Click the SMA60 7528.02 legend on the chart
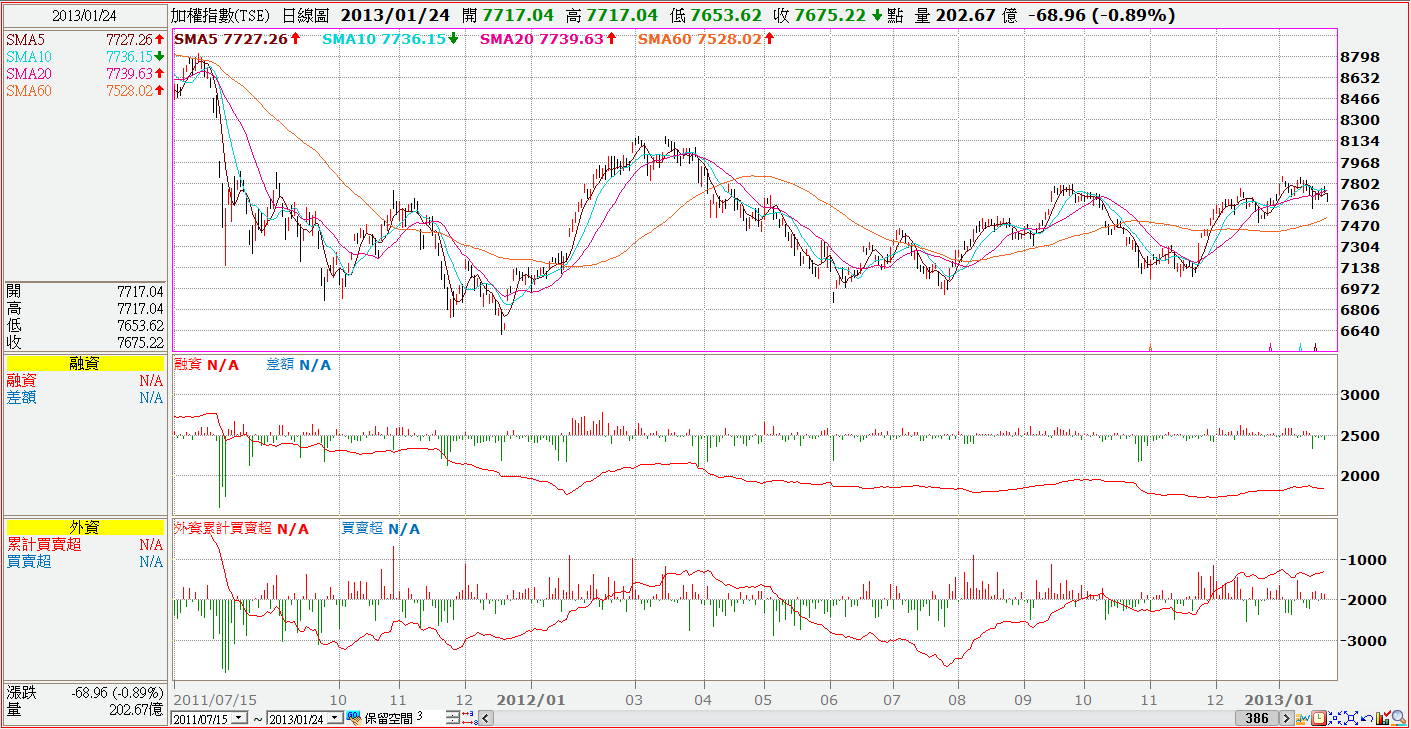This screenshot has width=1411, height=729. click(x=706, y=39)
